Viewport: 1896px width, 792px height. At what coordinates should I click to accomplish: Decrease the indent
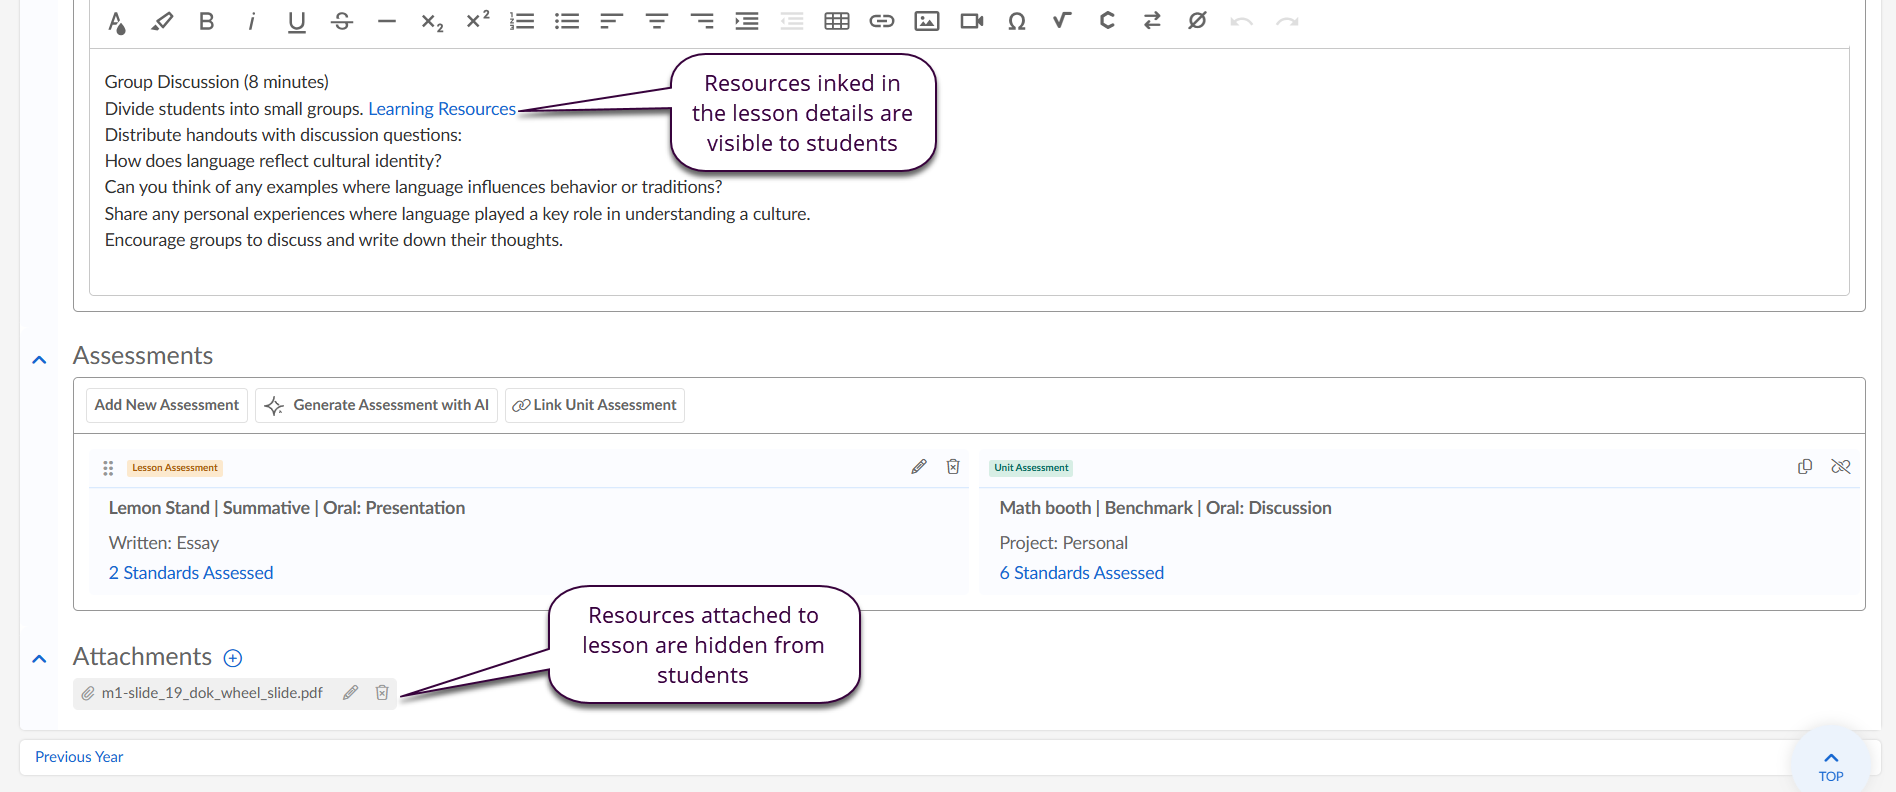click(x=792, y=21)
